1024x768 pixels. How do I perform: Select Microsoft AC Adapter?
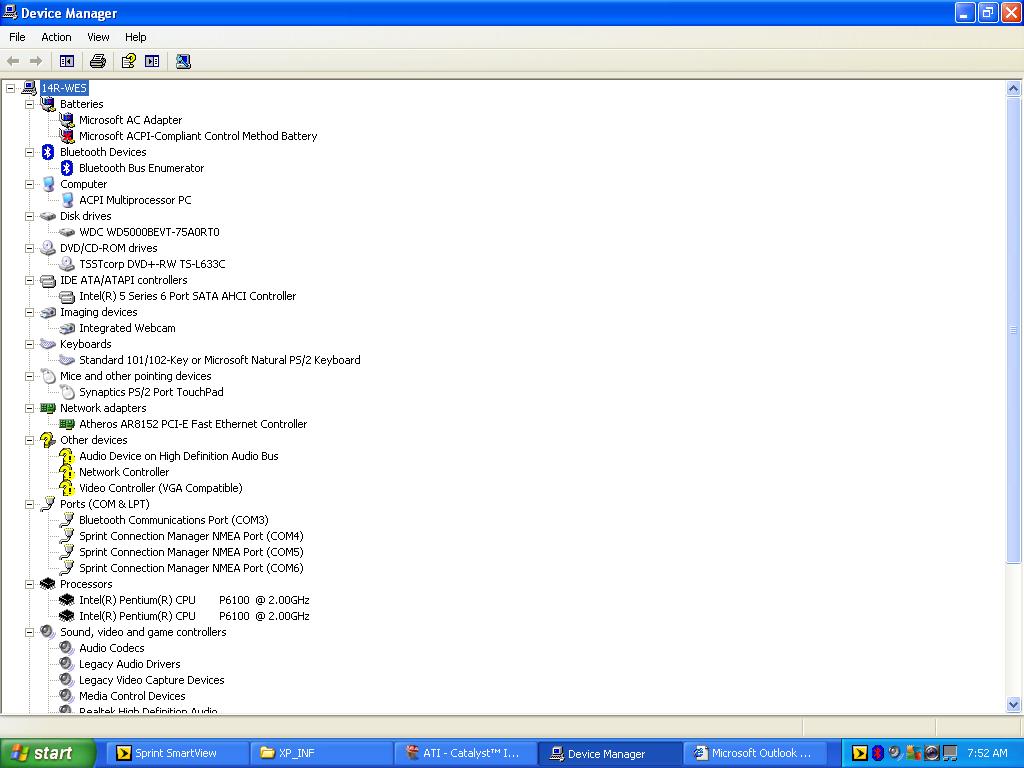pos(130,120)
